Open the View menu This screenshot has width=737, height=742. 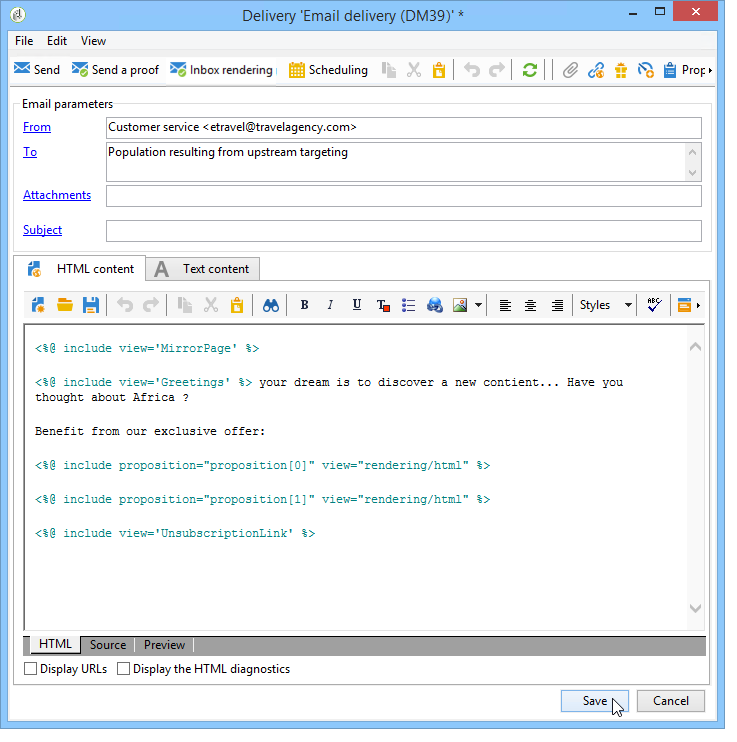click(93, 41)
